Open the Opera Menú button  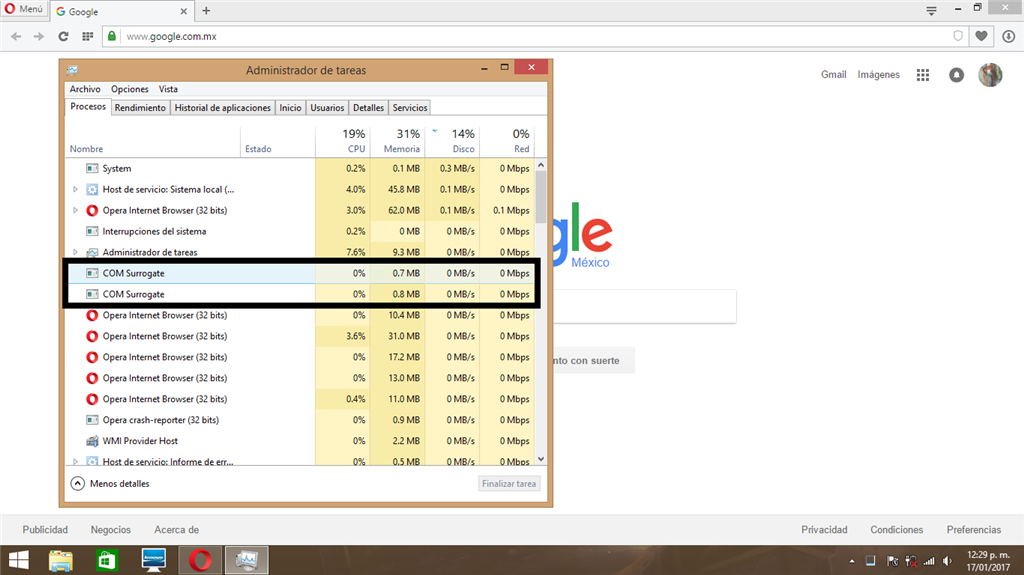pyautogui.click(x=24, y=9)
